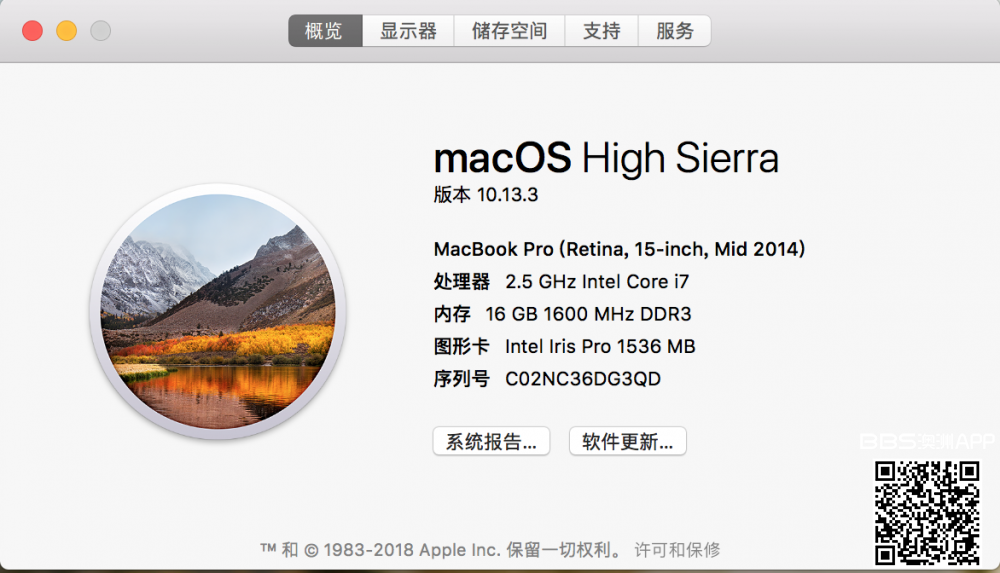This screenshot has height=573, width=1000.
Task: Click the macOS High Sierra title
Action: point(606,158)
